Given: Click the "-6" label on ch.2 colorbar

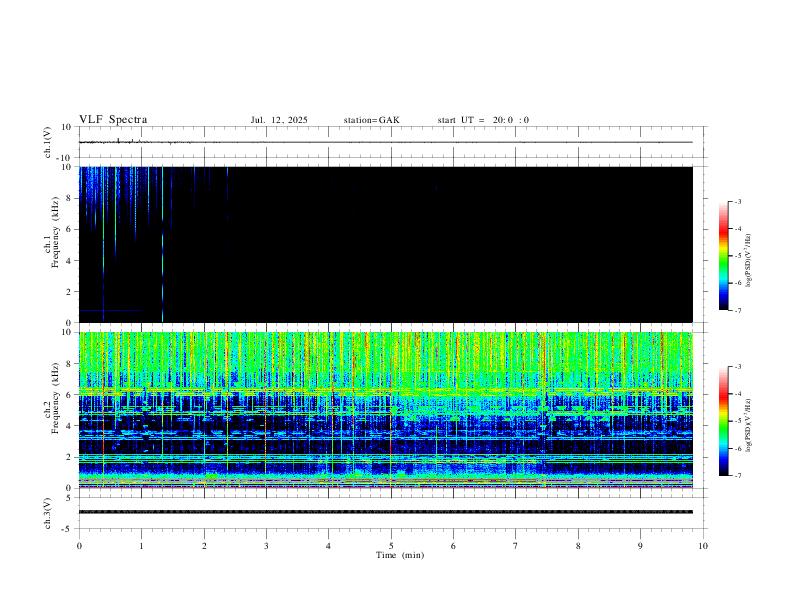Looking at the screenshot, I should [737, 448].
